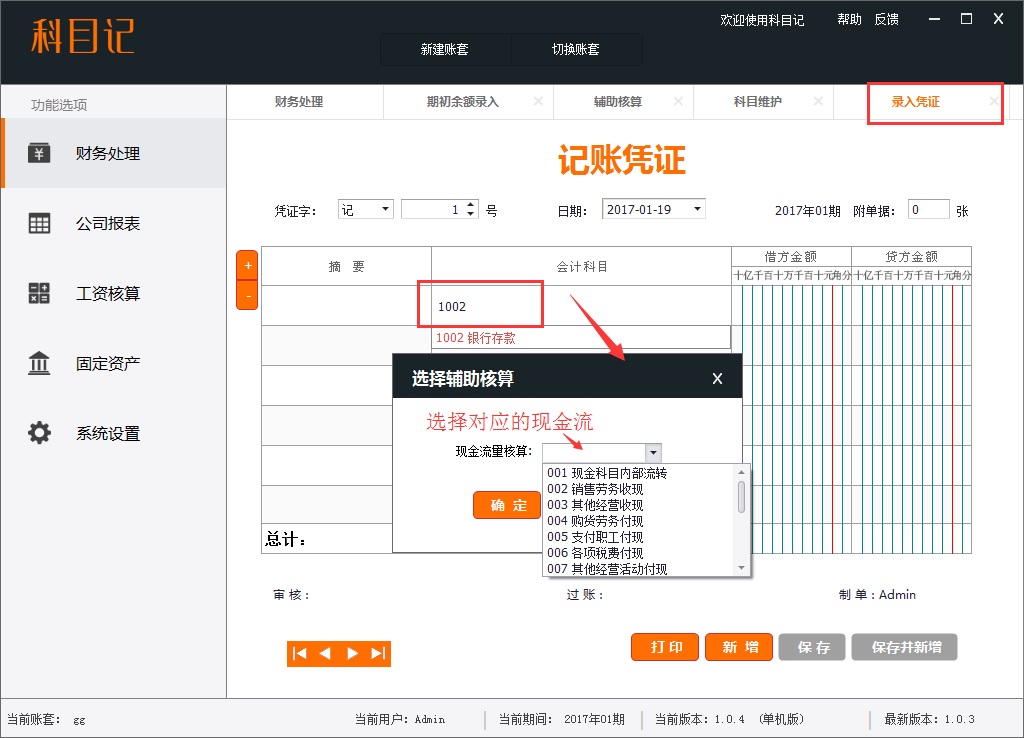Expand the 凭证字 dropdown
1024x738 pixels.
tap(386, 210)
